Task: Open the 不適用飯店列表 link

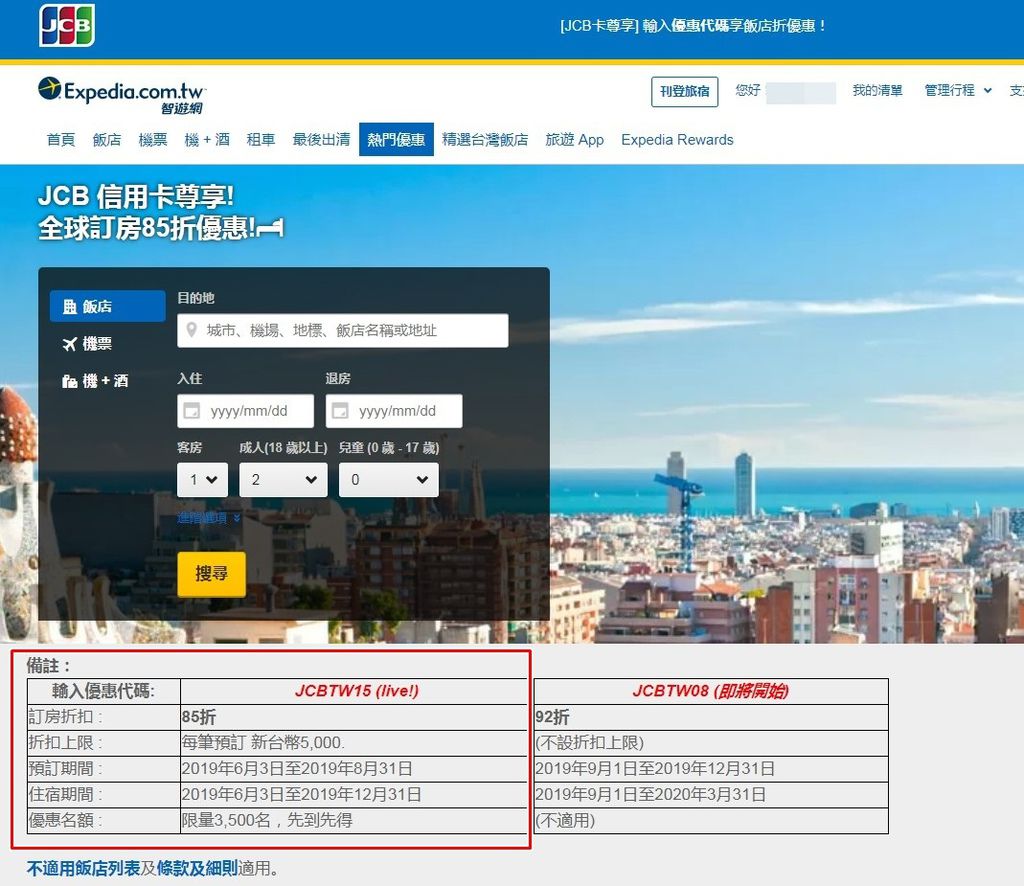Action: (x=84, y=868)
